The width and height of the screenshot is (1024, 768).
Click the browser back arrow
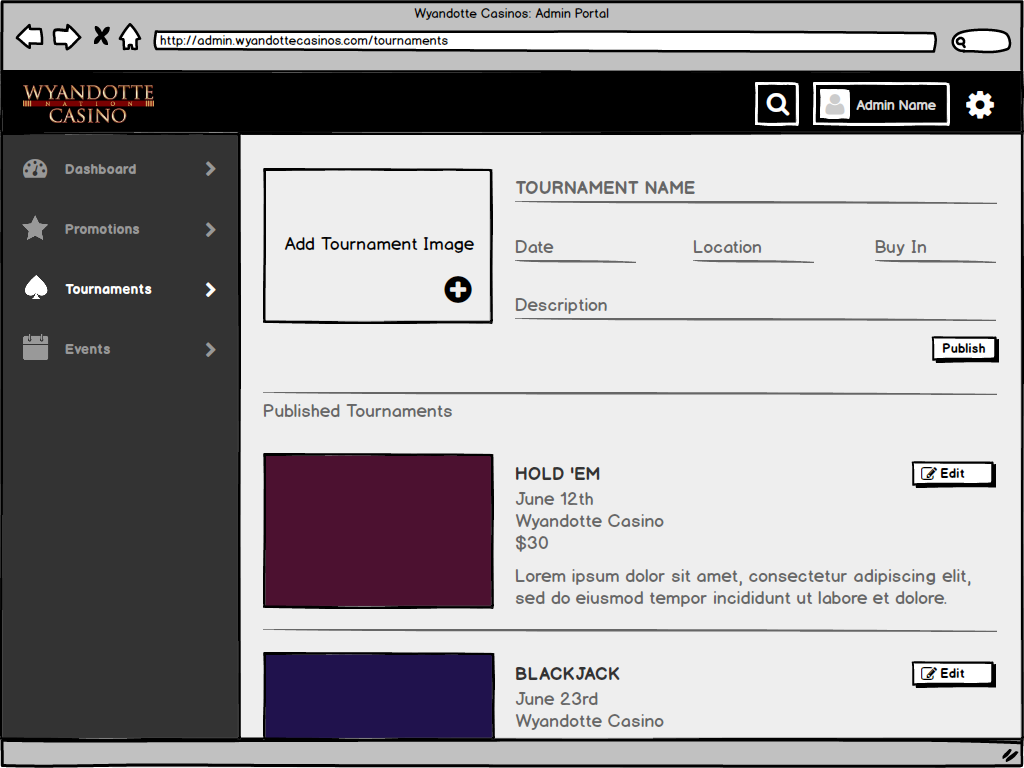(29, 37)
